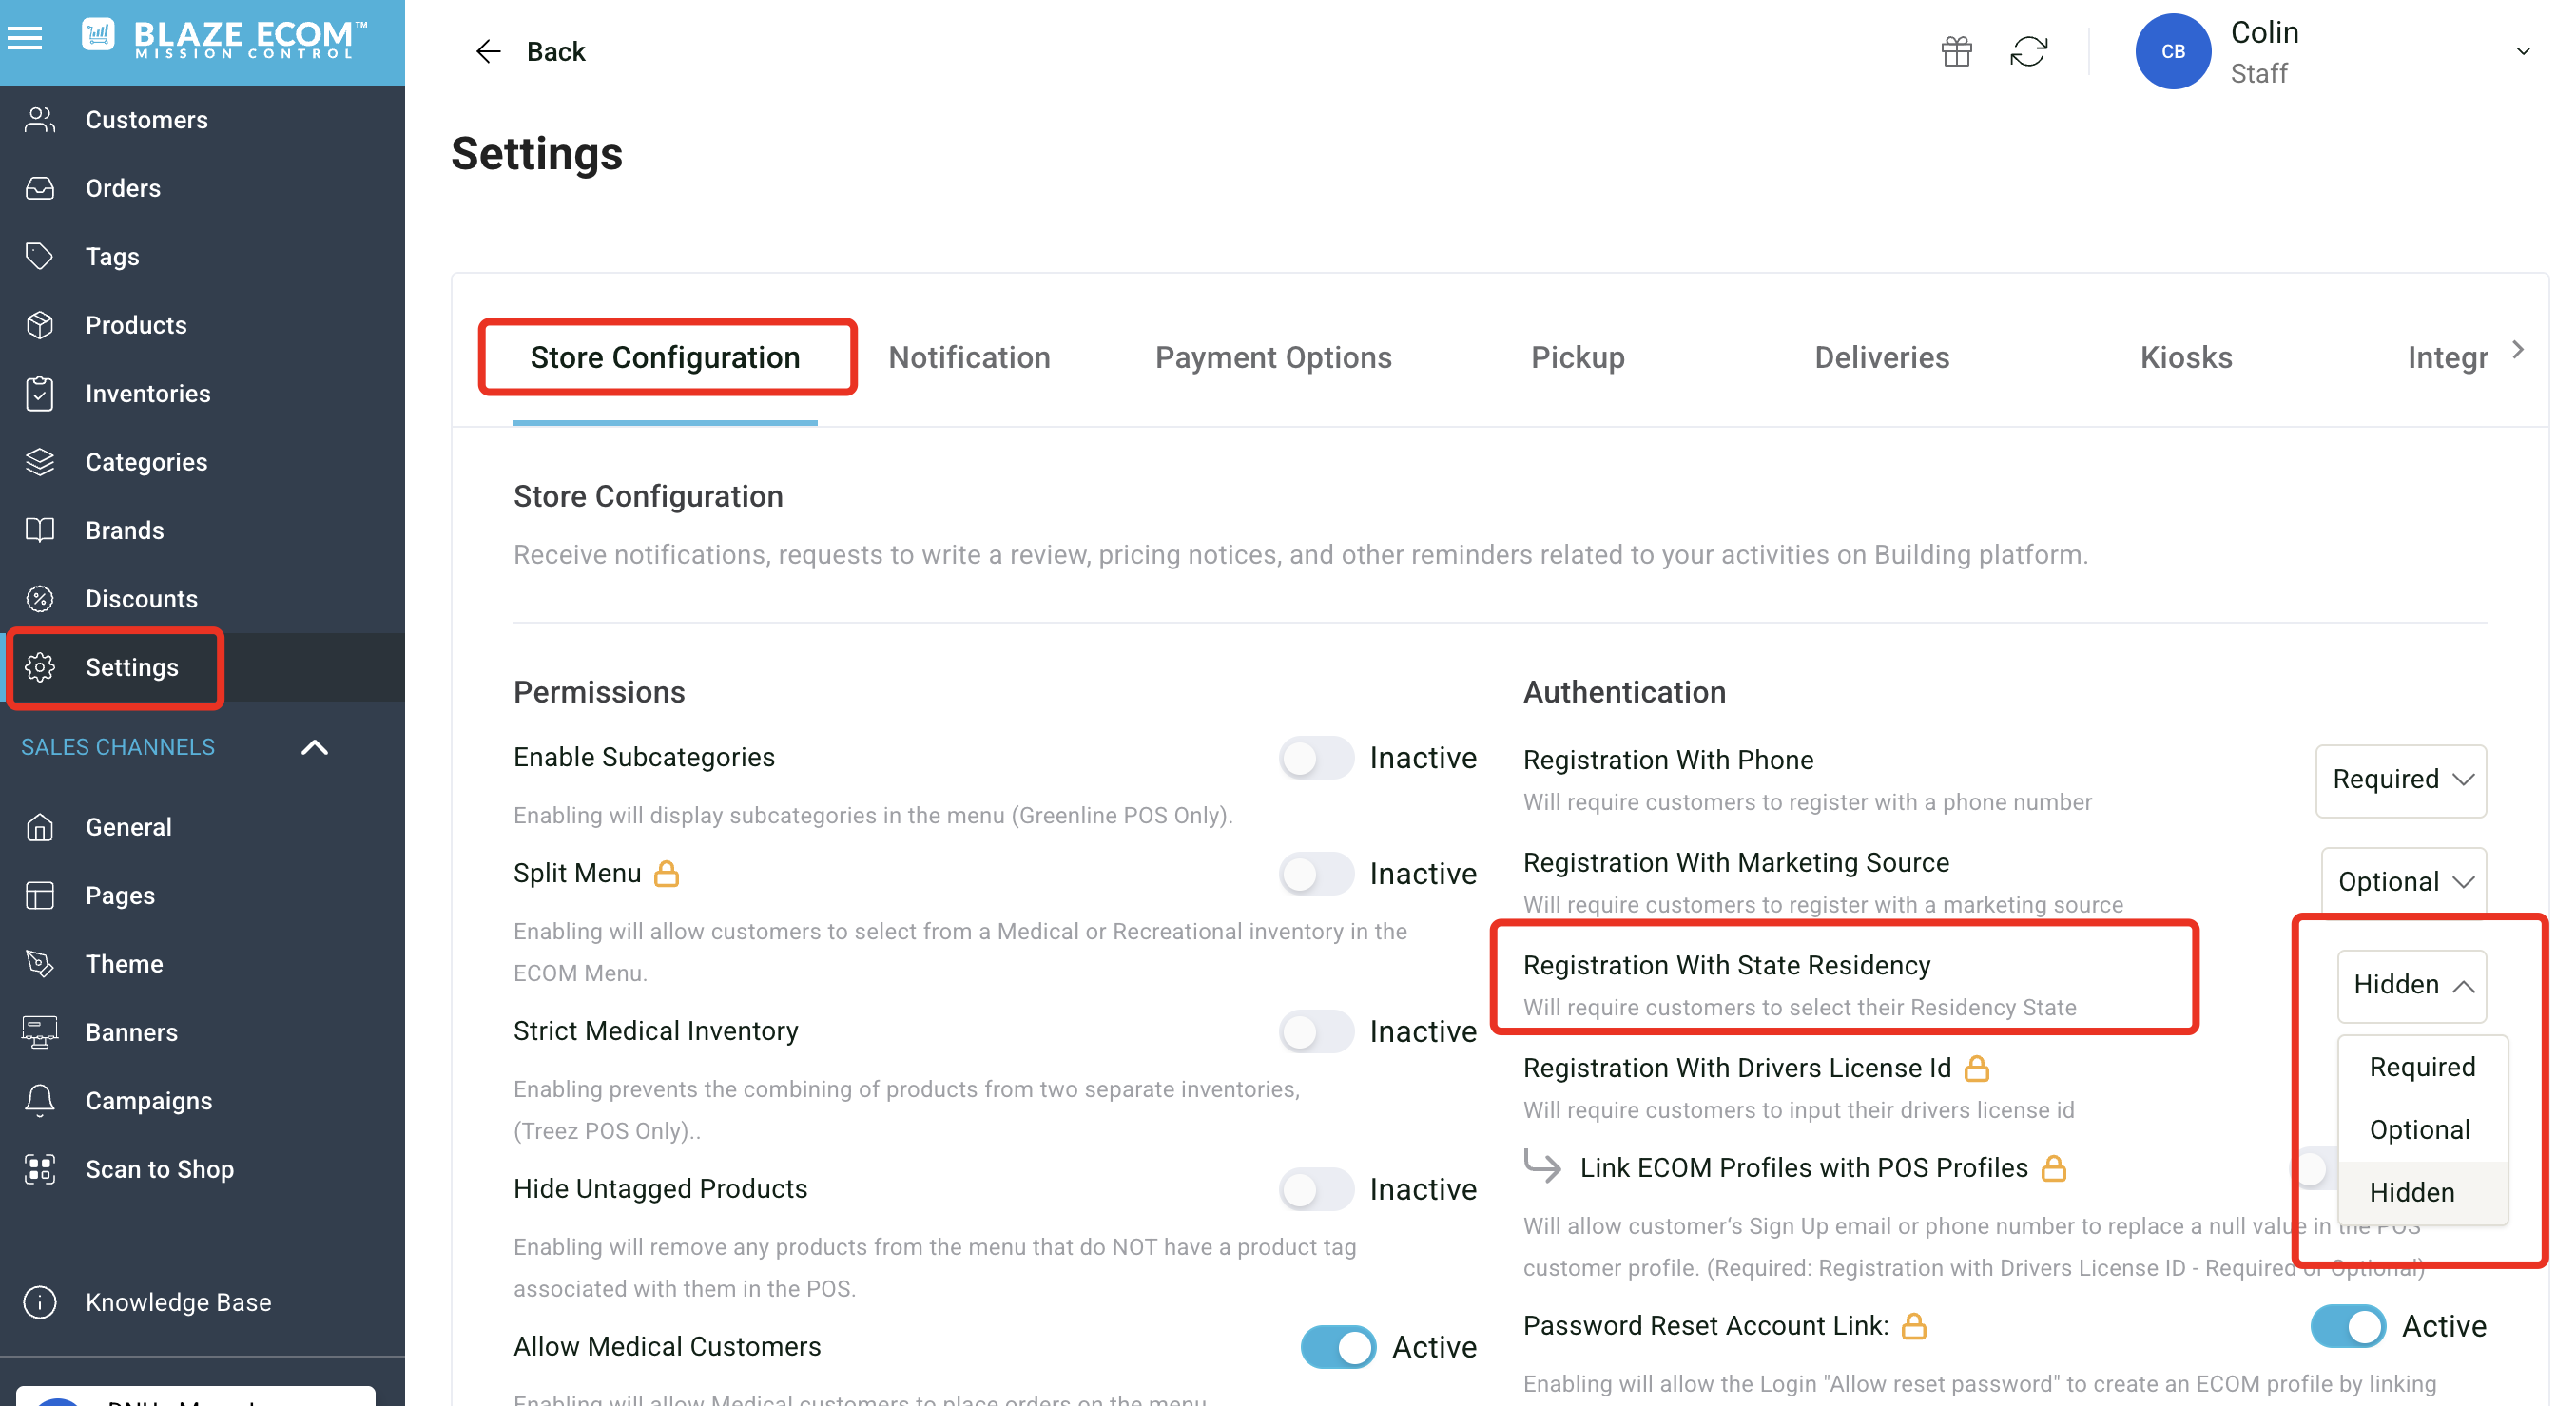Open the hamburger menu icon

25,38
